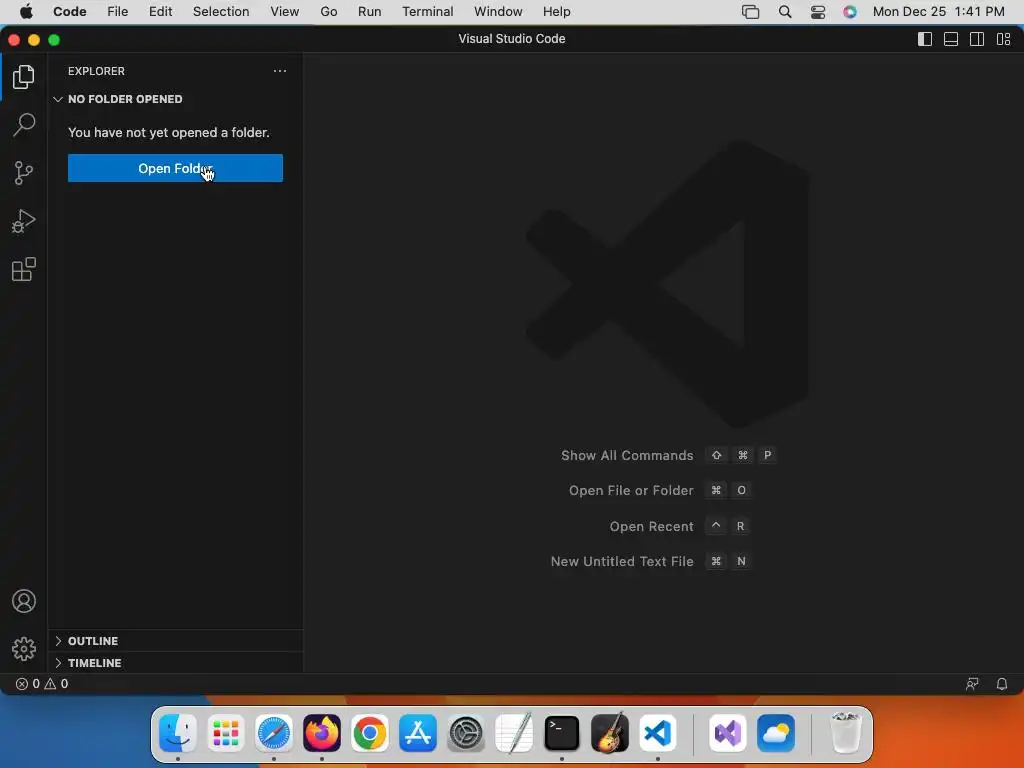Click Visual Studio Code icon in Dock
The height and width of the screenshot is (768, 1024).
click(658, 733)
